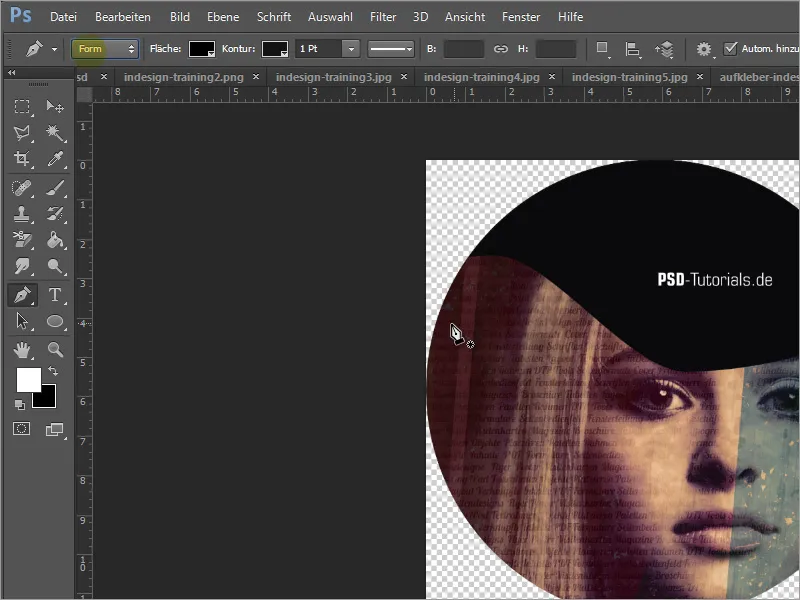The image size is (800, 600).
Task: Select the Type tool
Action: pos(55,295)
